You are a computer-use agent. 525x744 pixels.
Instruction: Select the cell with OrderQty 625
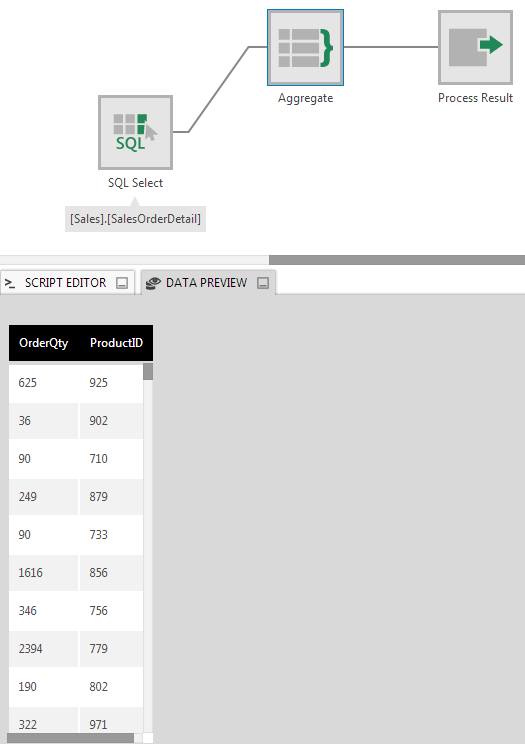(x=44, y=382)
